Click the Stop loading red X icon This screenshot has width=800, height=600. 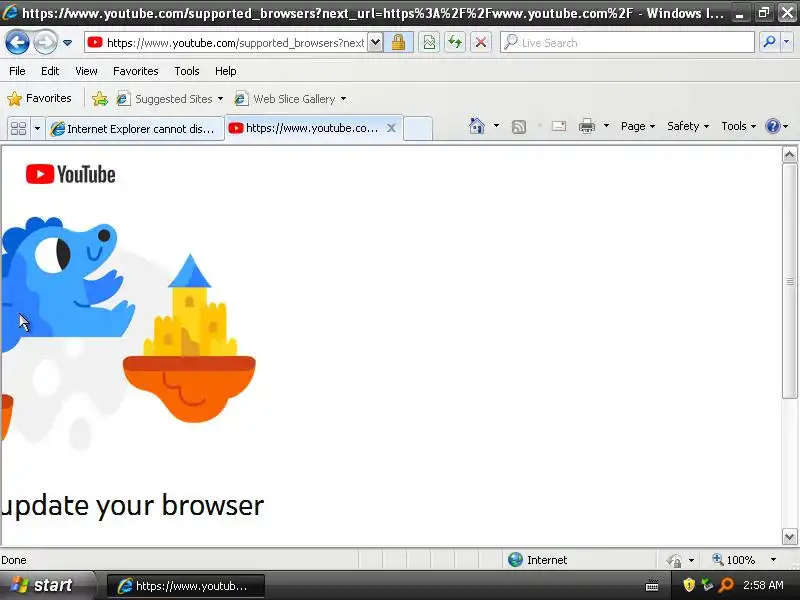coord(481,42)
